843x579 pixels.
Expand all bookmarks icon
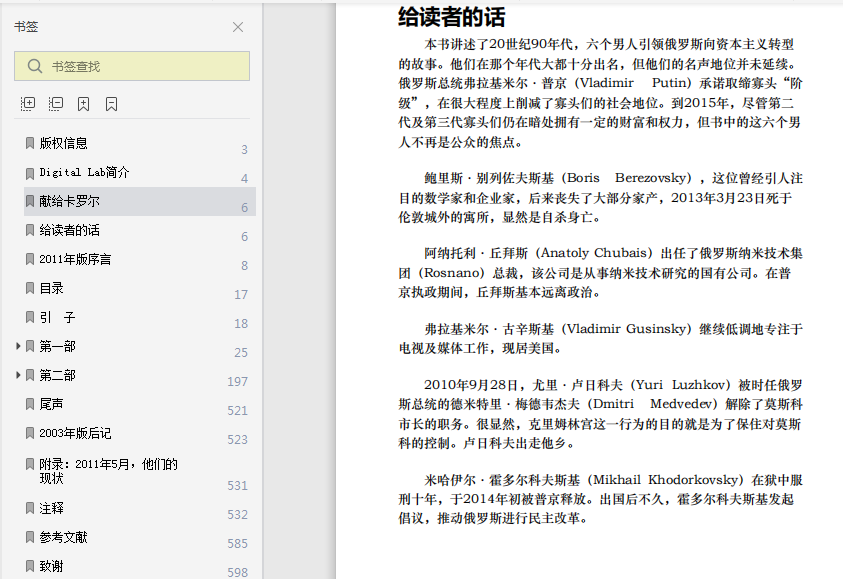(x=28, y=104)
